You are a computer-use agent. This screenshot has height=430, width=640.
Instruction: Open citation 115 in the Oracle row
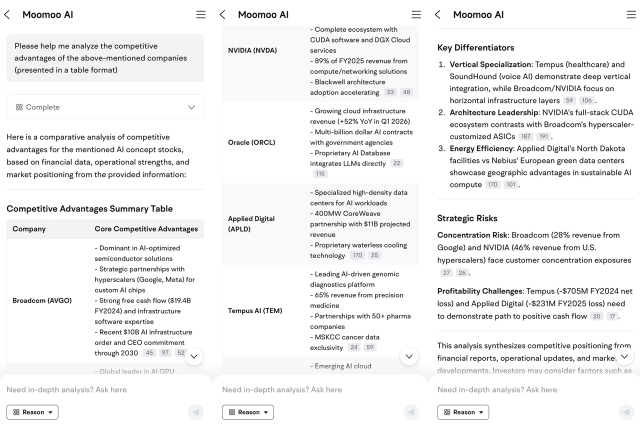pyautogui.click(x=320, y=173)
